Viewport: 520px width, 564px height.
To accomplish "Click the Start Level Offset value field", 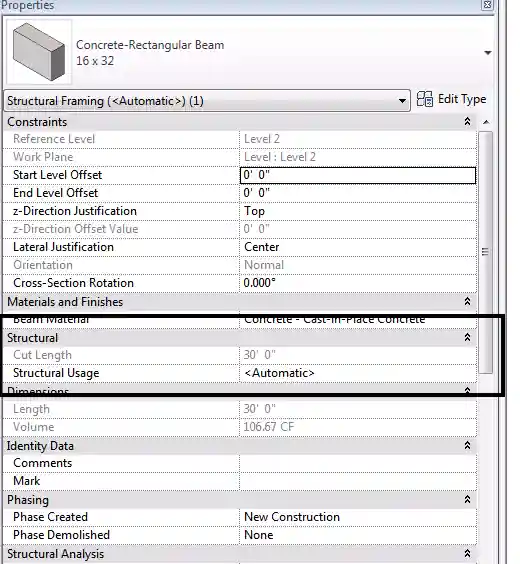I will (x=358, y=175).
